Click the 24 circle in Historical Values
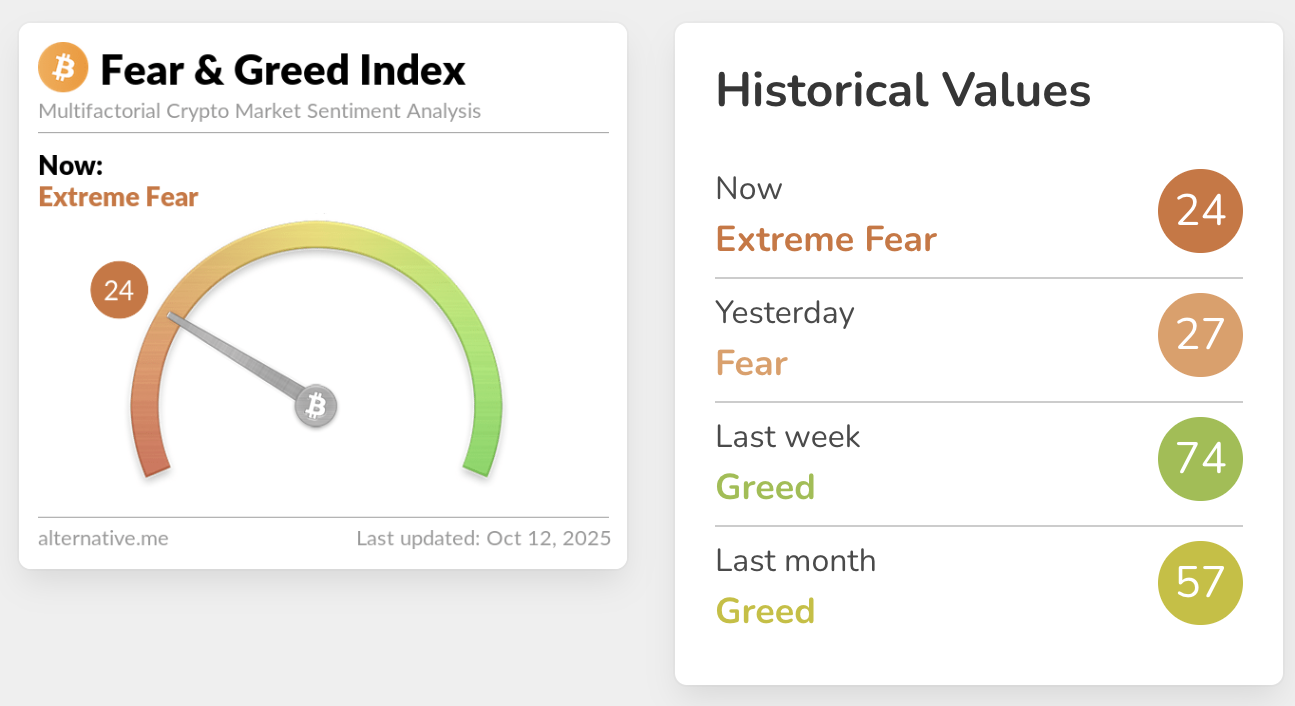The width and height of the screenshot is (1295, 706). tap(1200, 212)
